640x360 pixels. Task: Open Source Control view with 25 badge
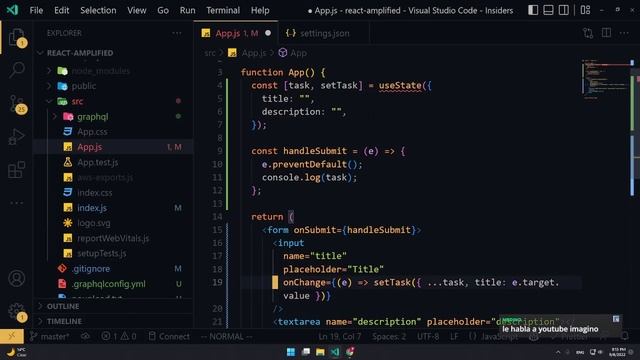click(x=17, y=104)
